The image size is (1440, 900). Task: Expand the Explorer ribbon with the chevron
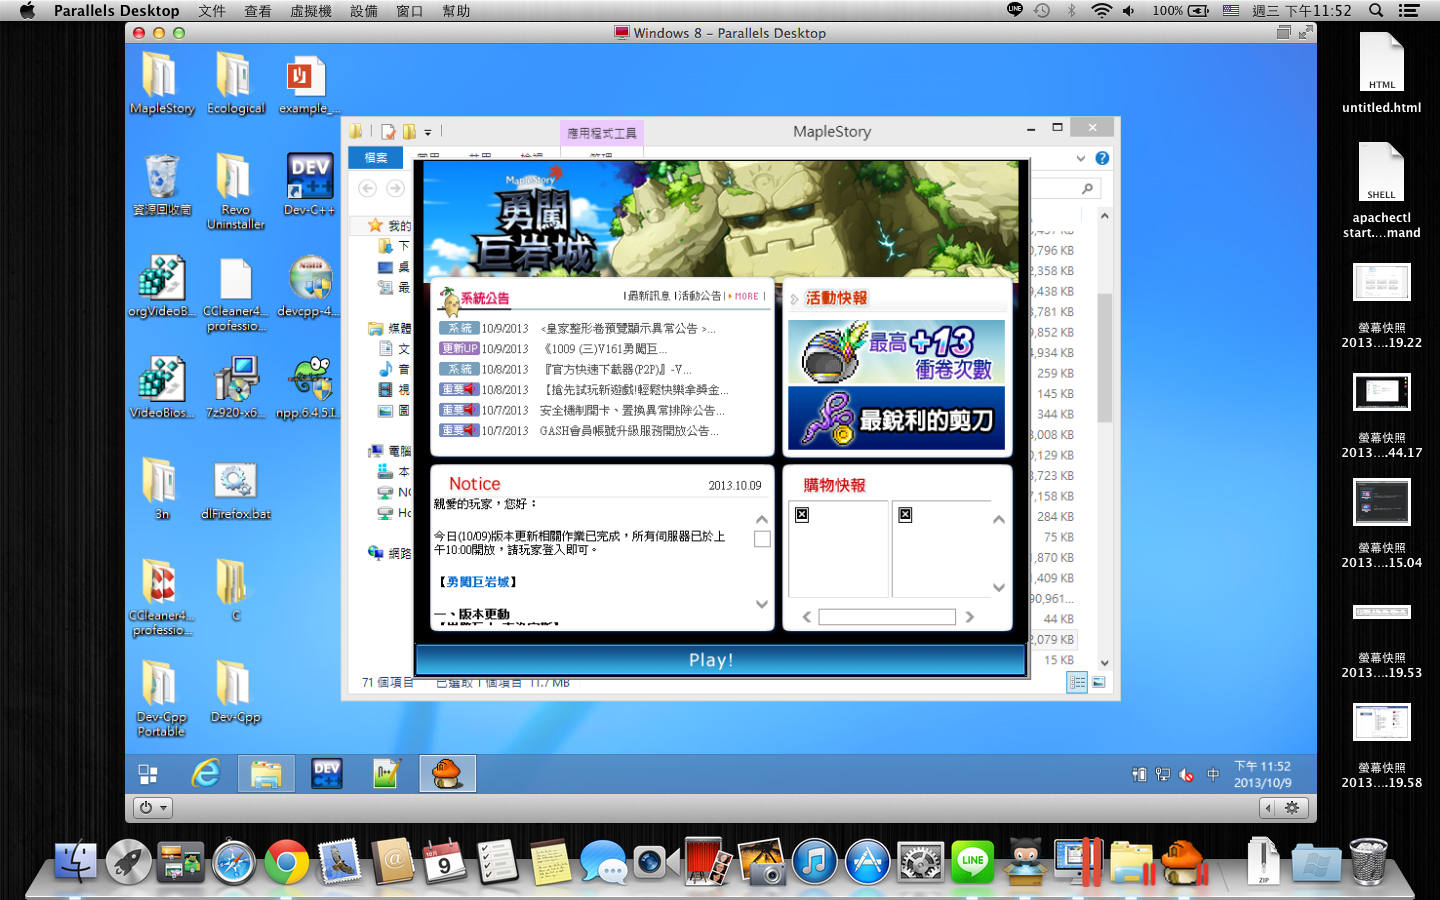click(1080, 158)
